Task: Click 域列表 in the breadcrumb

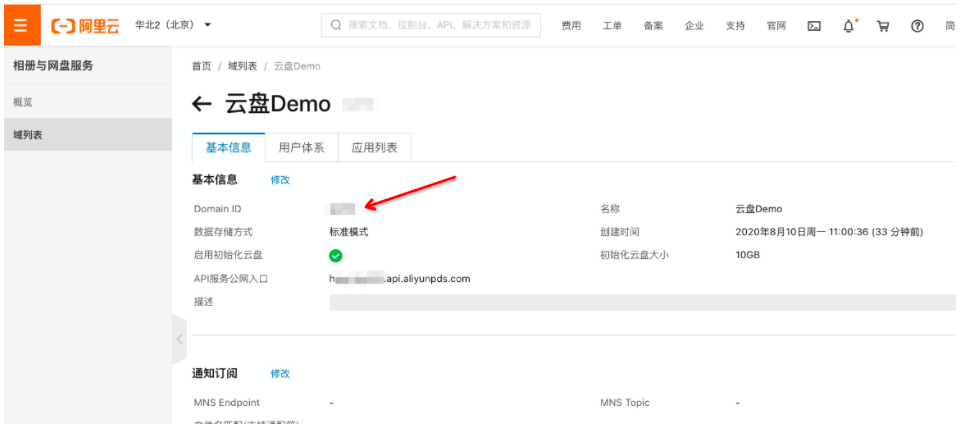Action: pyautogui.click(x=242, y=66)
